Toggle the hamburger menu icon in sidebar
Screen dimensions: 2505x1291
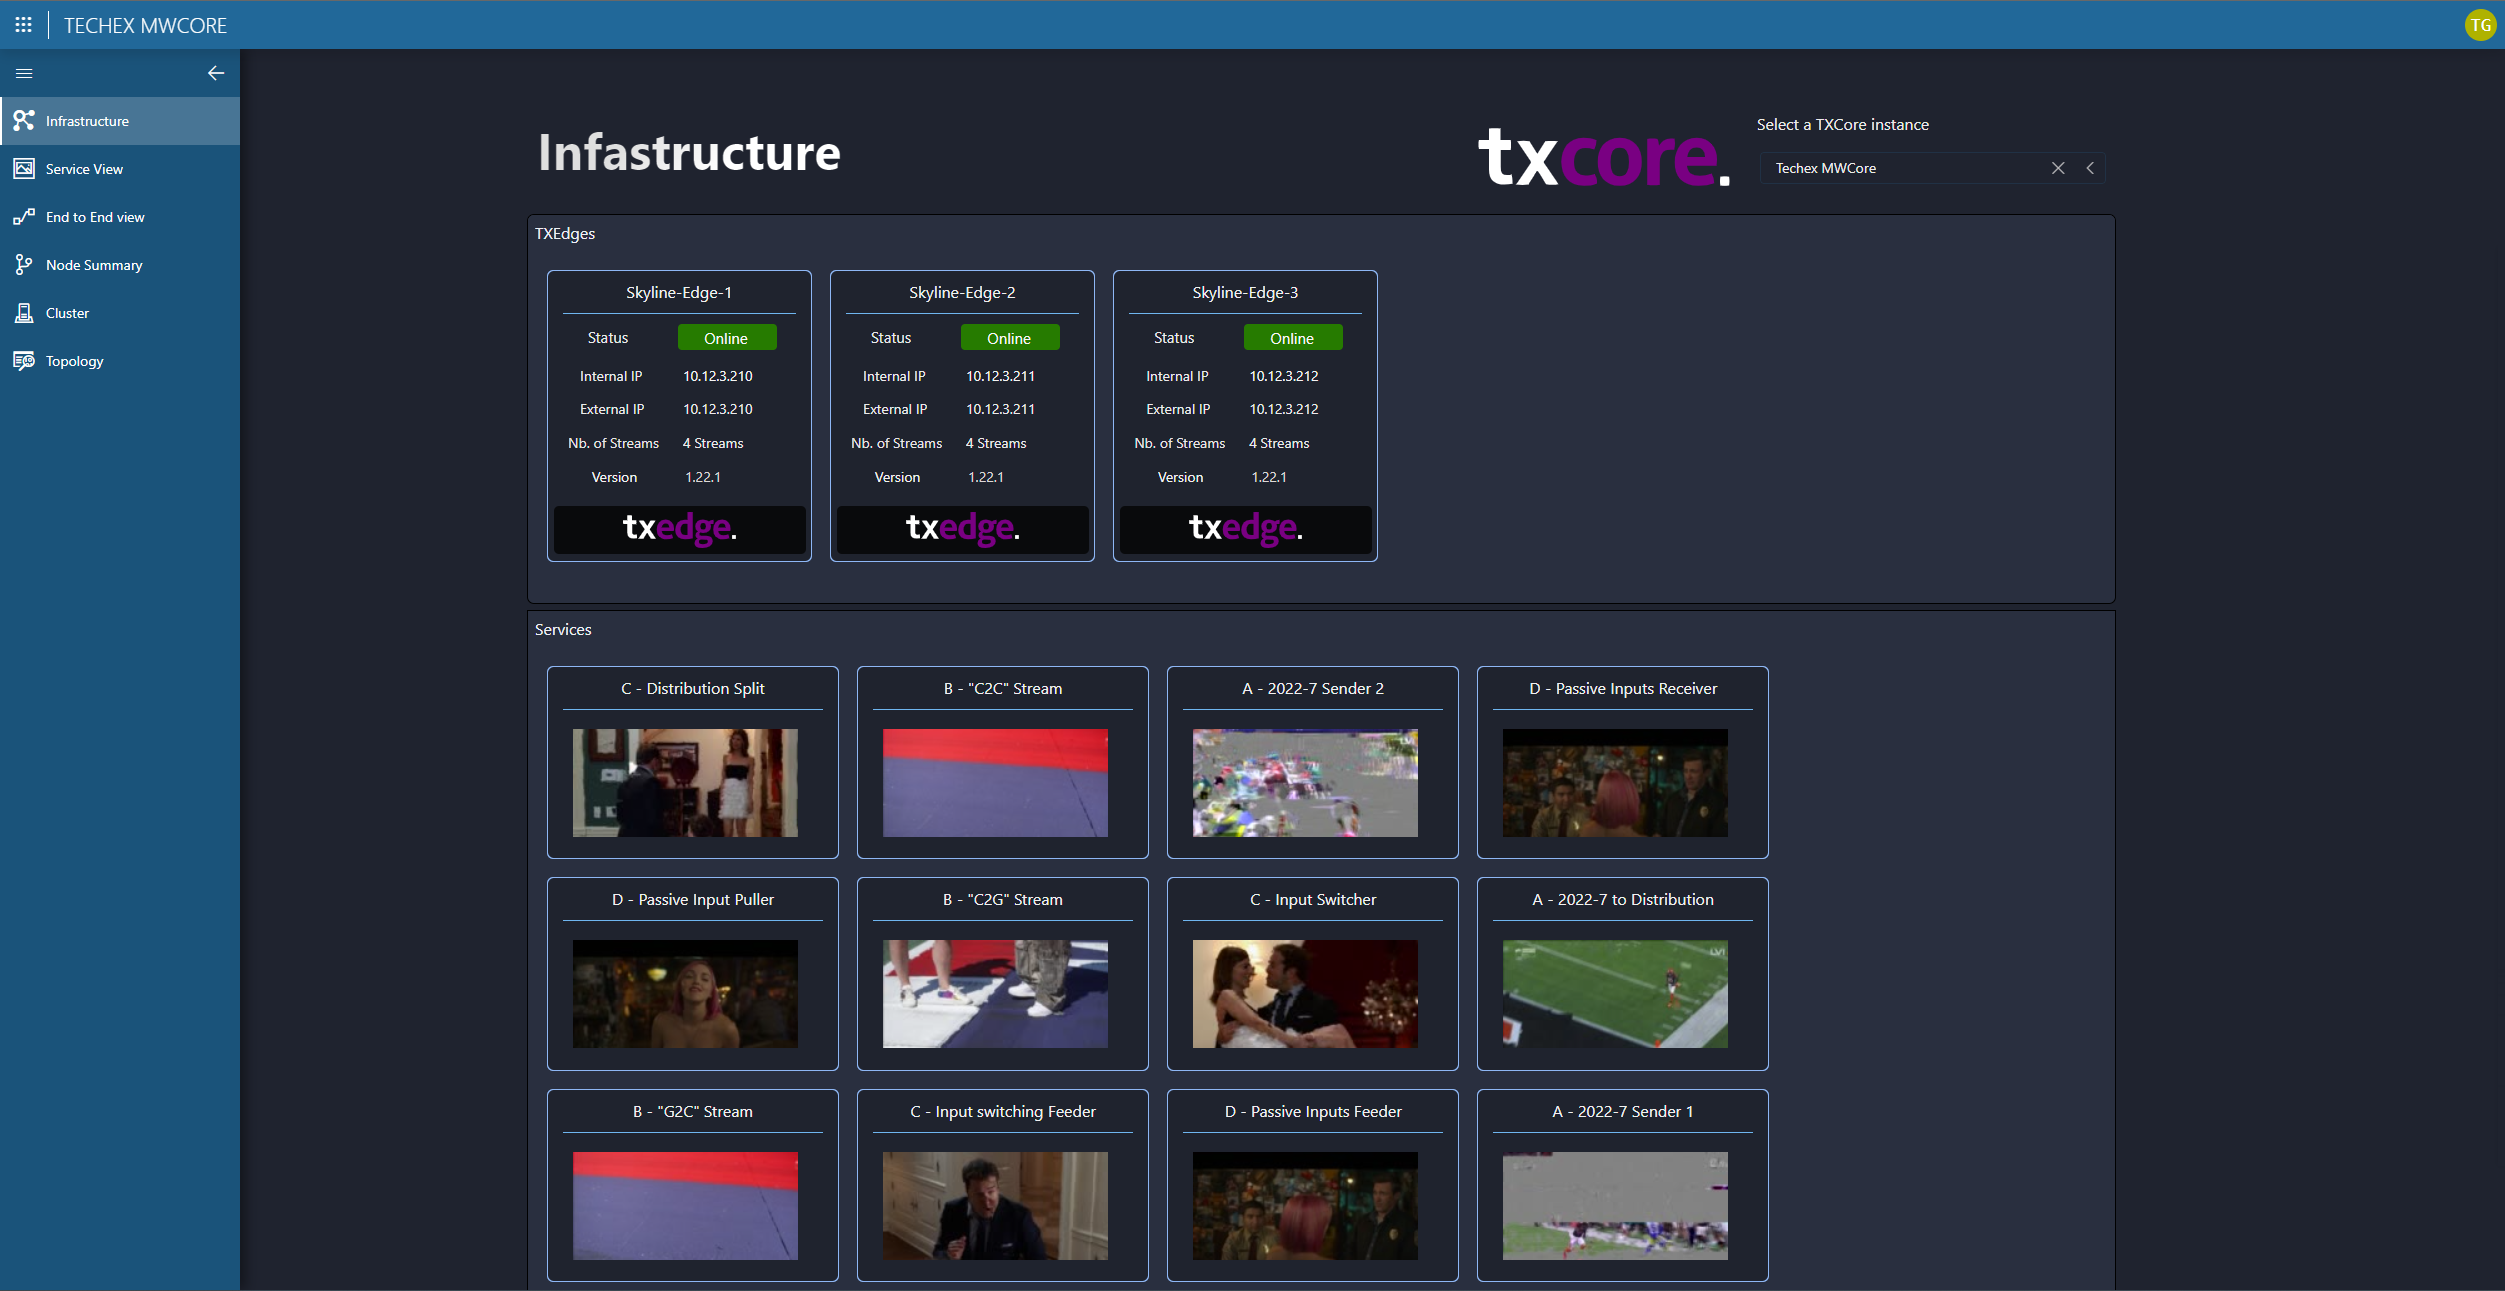coord(24,73)
